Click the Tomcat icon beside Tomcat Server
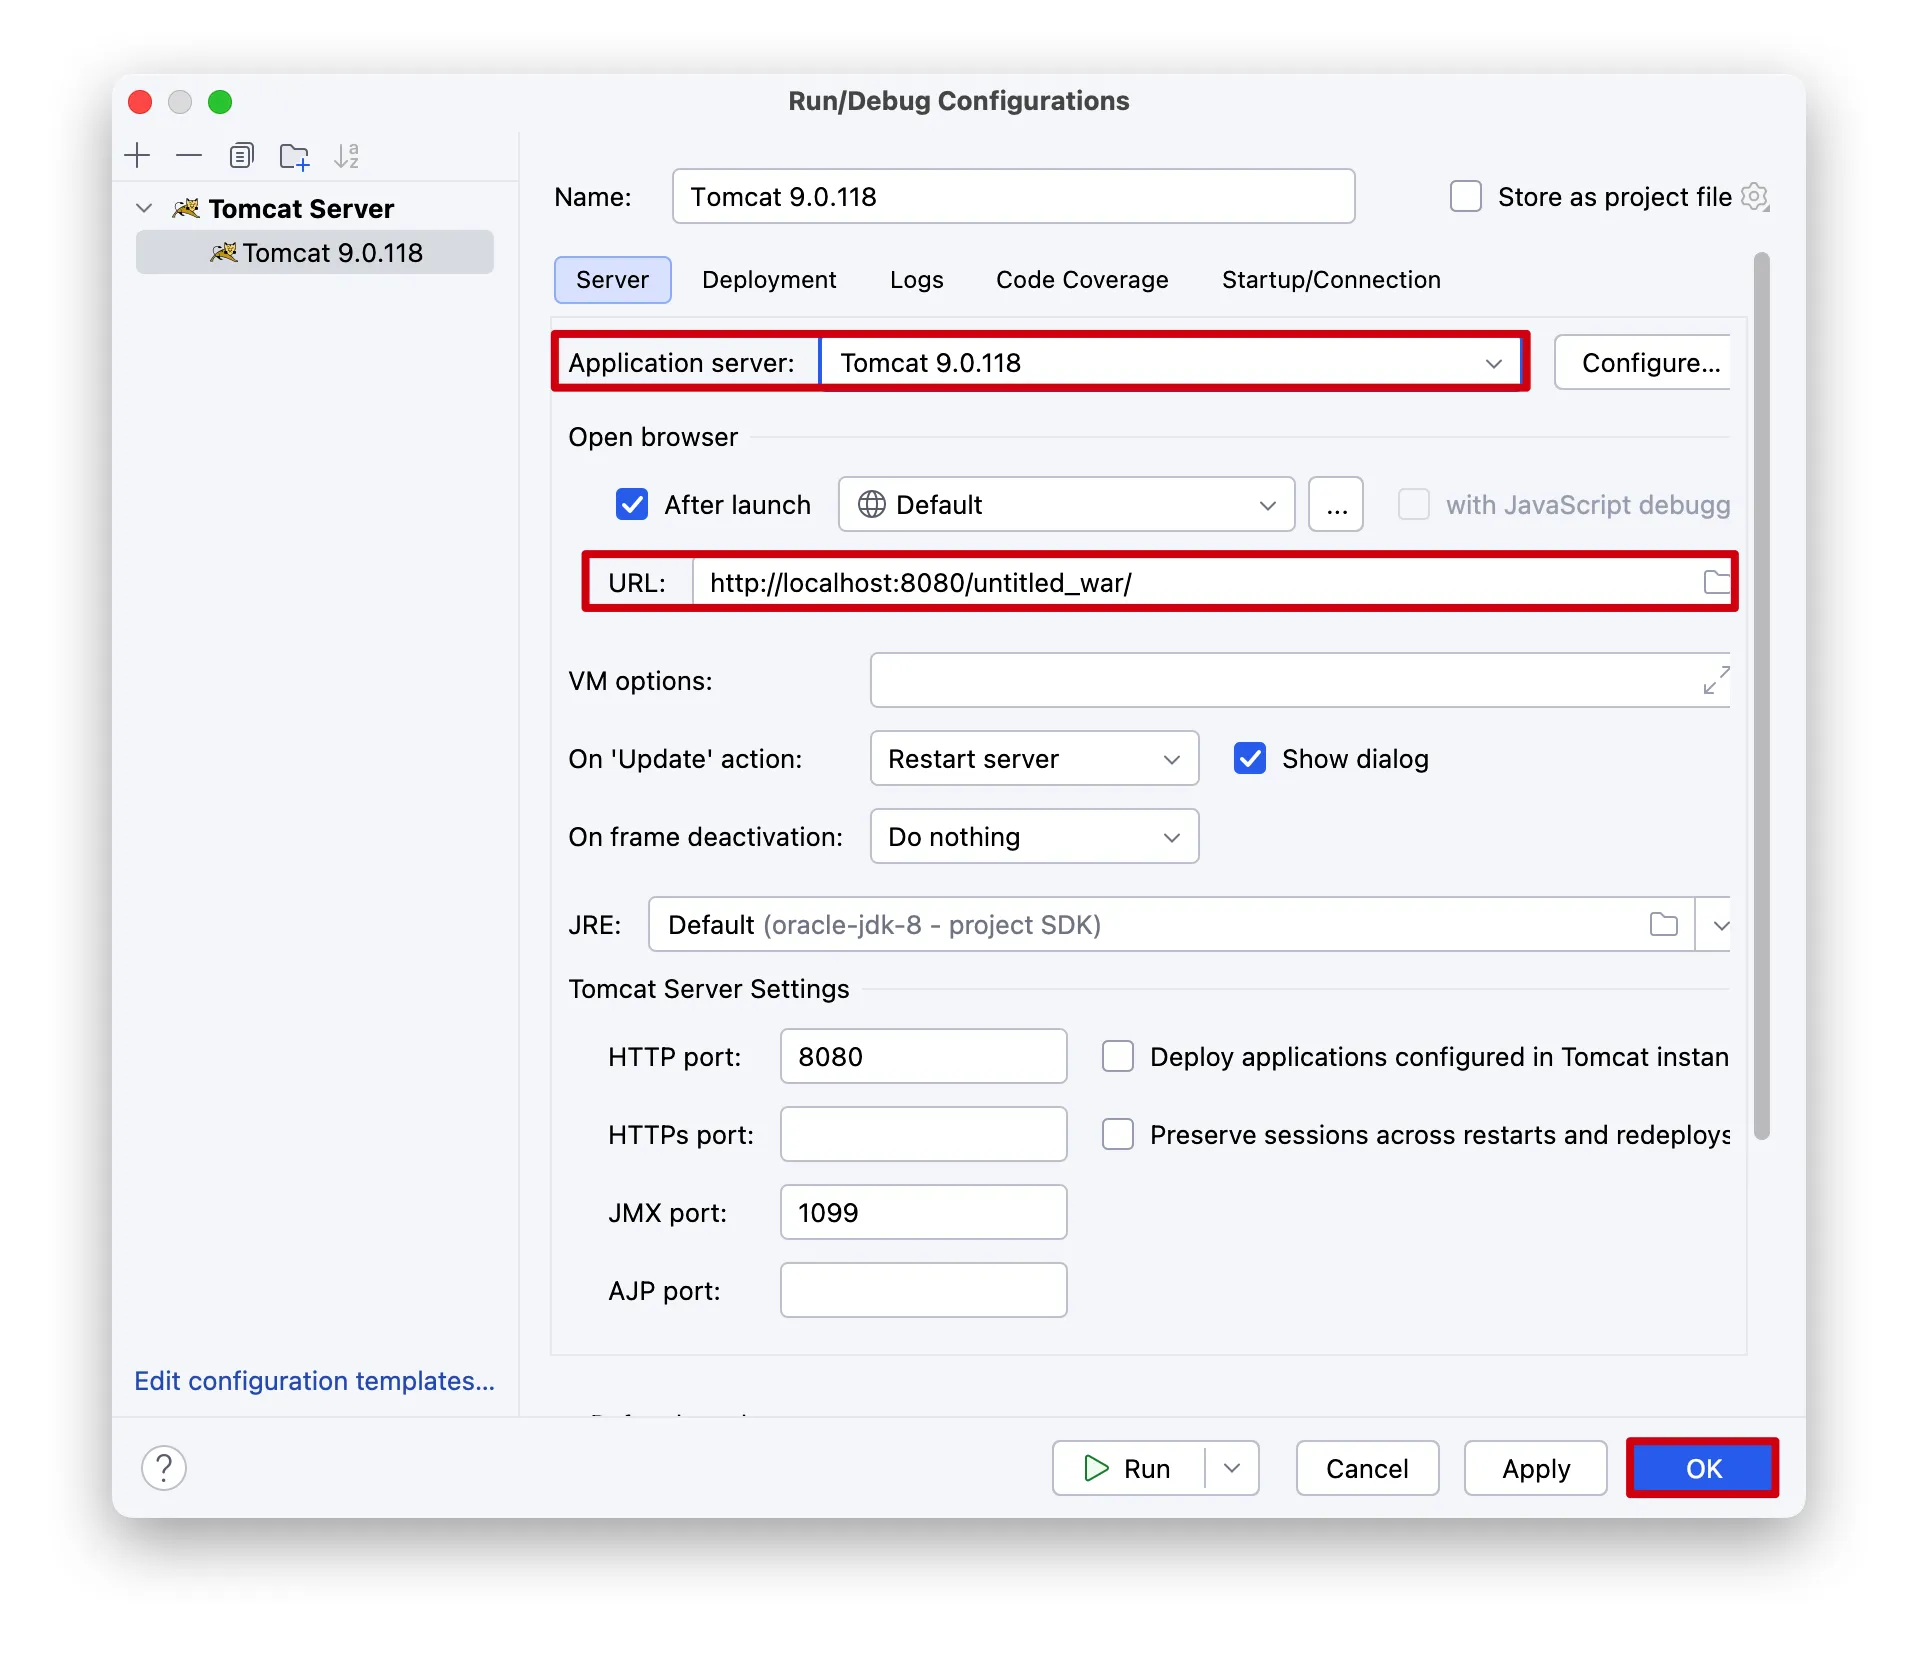This screenshot has width=1918, height=1668. [186, 208]
